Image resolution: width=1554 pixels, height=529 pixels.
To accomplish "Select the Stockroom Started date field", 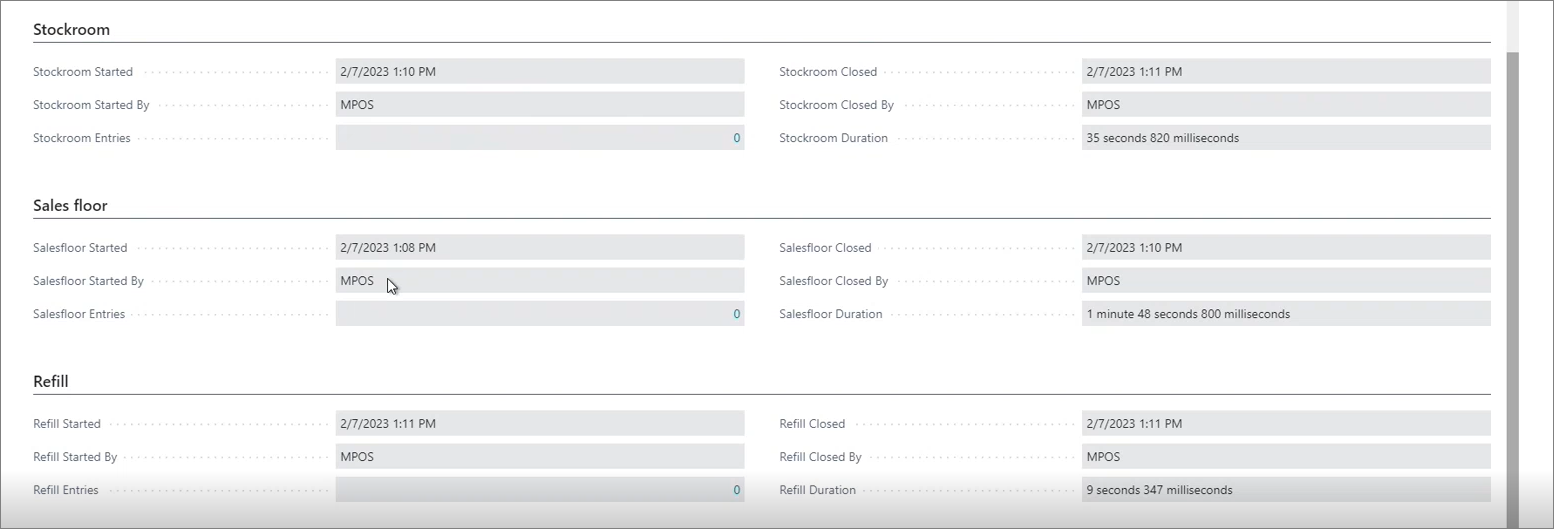I will (540, 72).
